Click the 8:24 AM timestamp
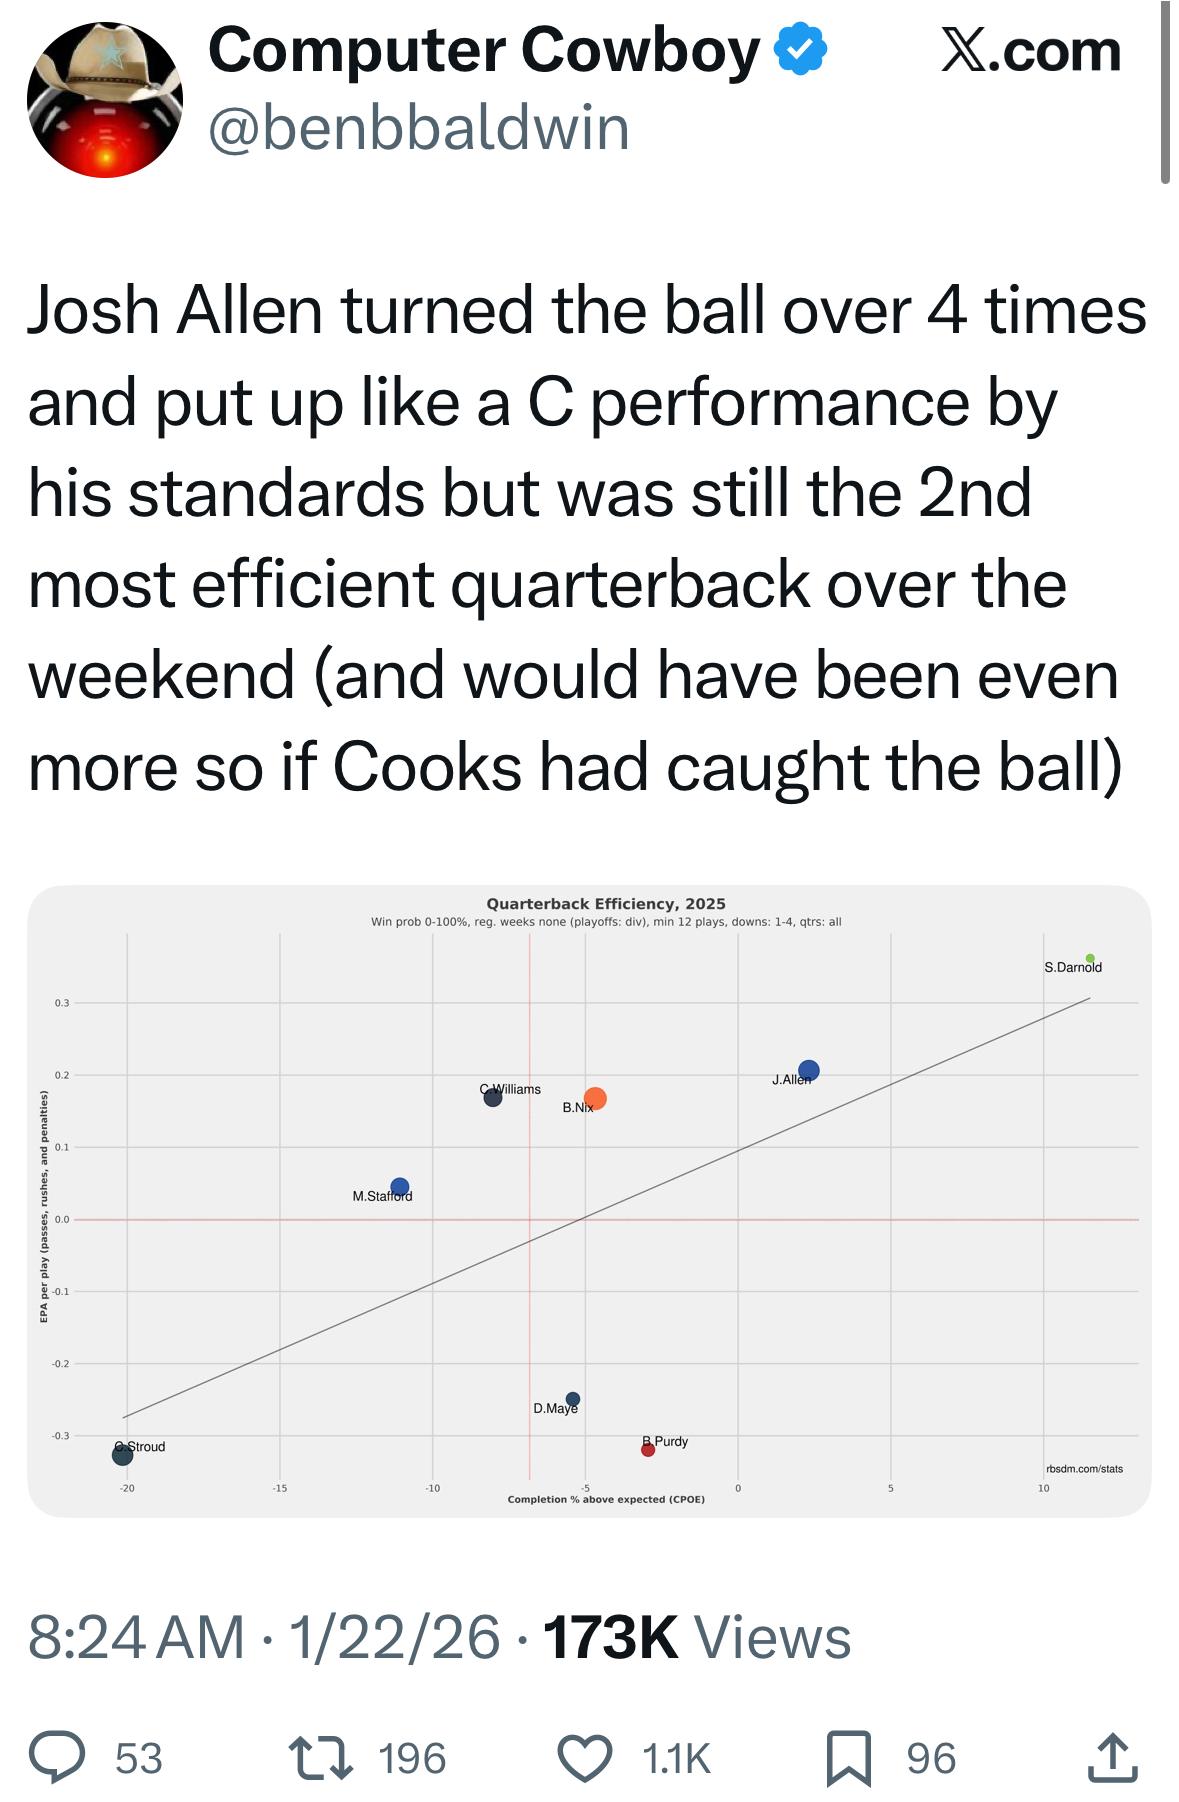The image size is (1179, 1802). click(x=137, y=1638)
